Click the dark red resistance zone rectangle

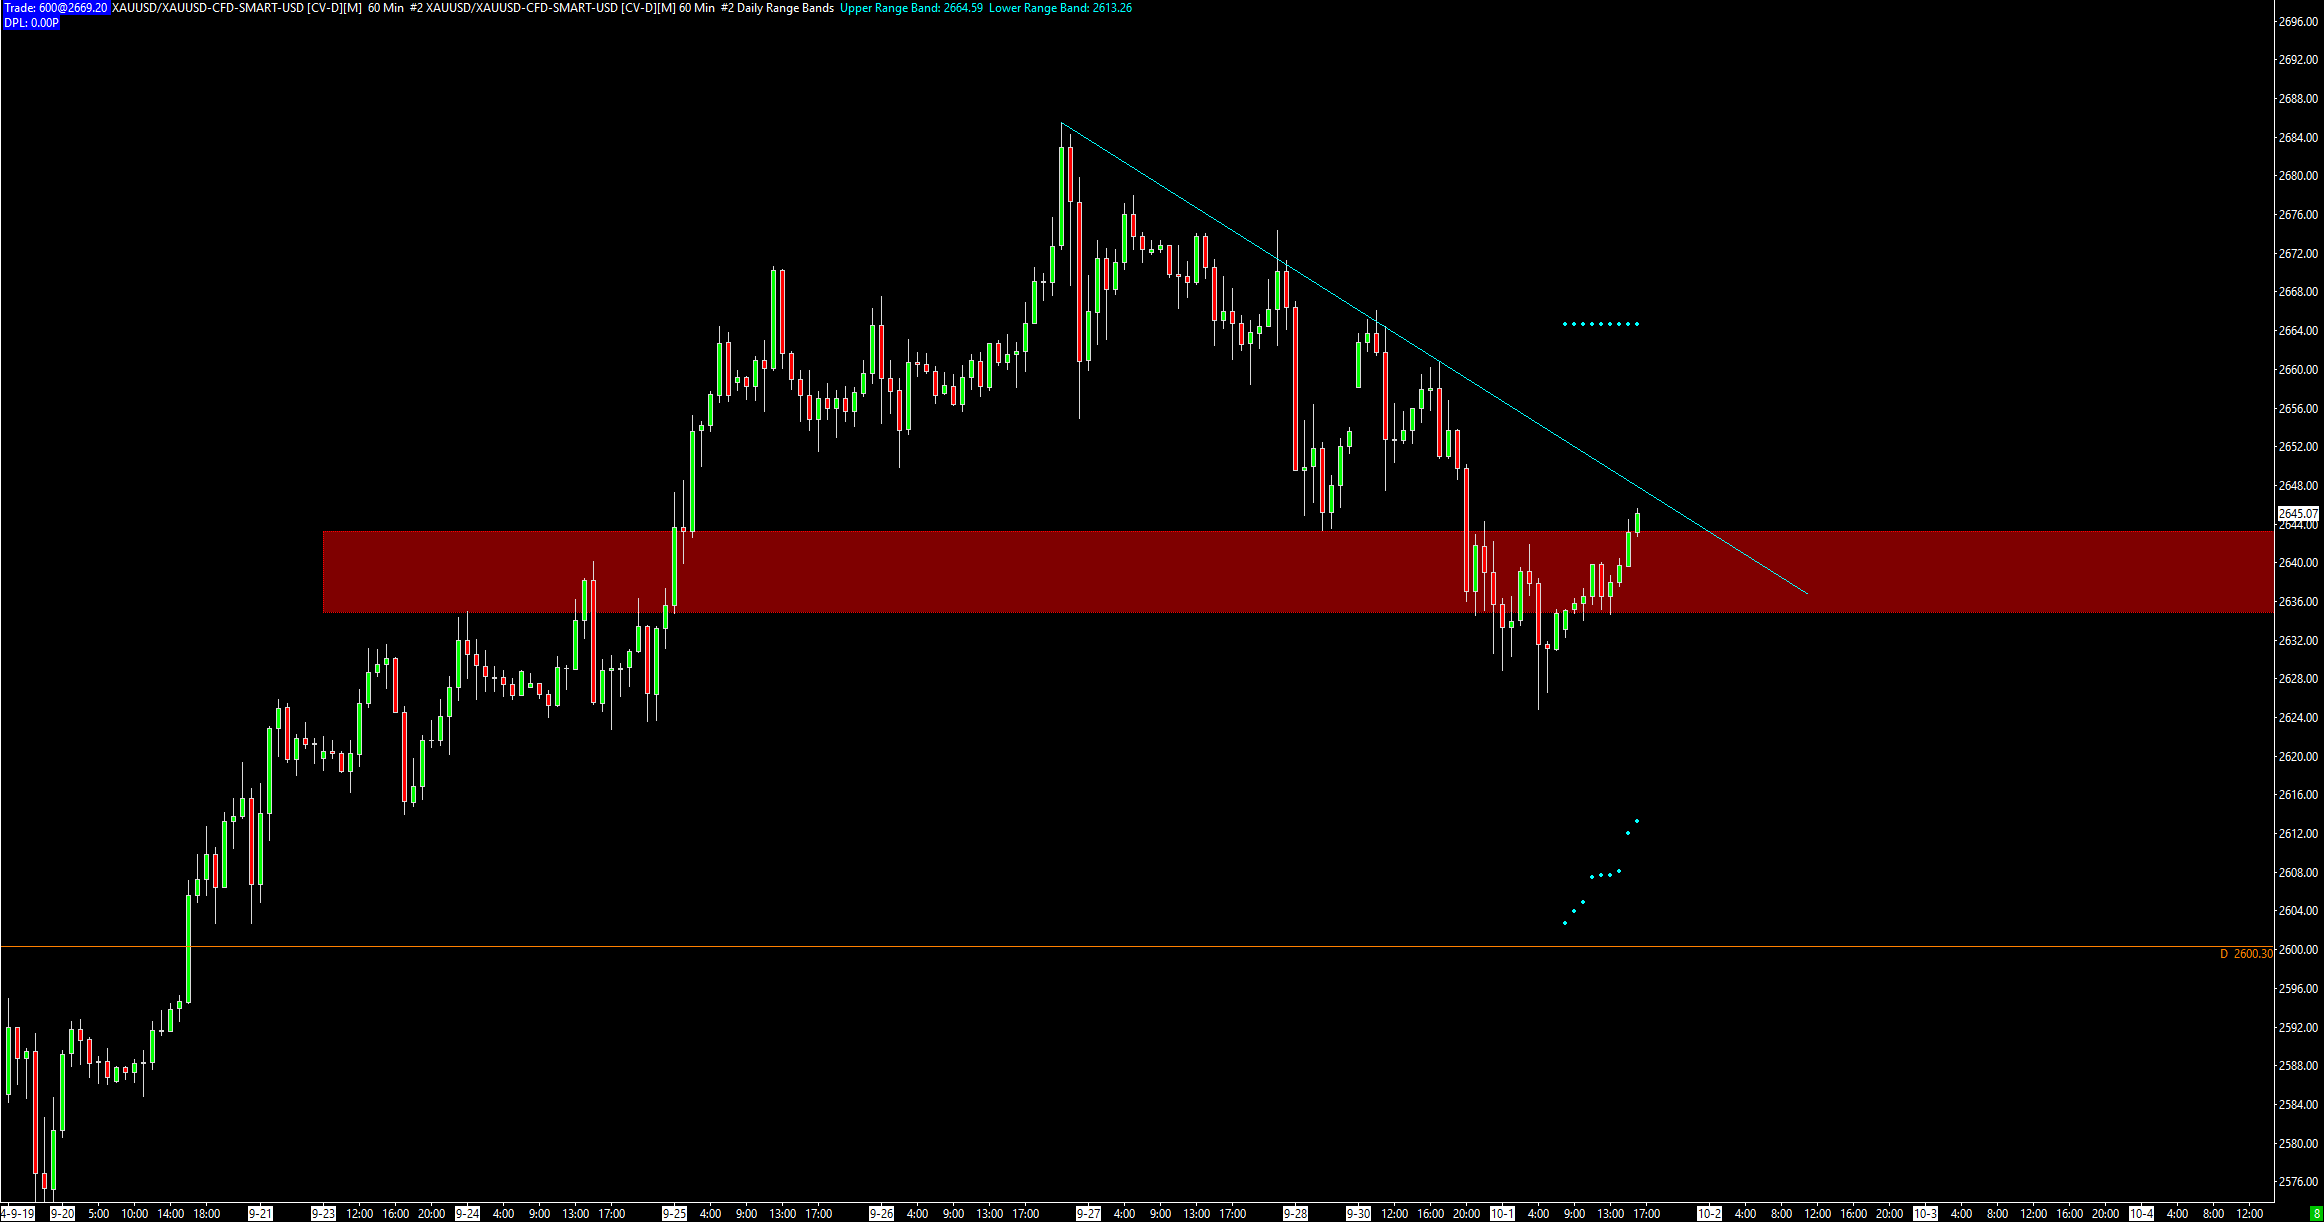coord(1000,571)
